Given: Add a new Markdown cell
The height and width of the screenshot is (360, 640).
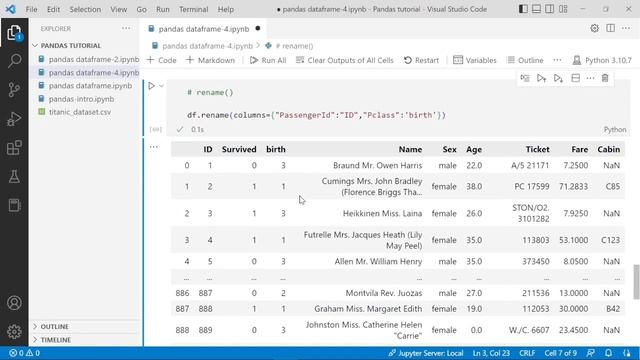Looking at the screenshot, I should 211,60.
